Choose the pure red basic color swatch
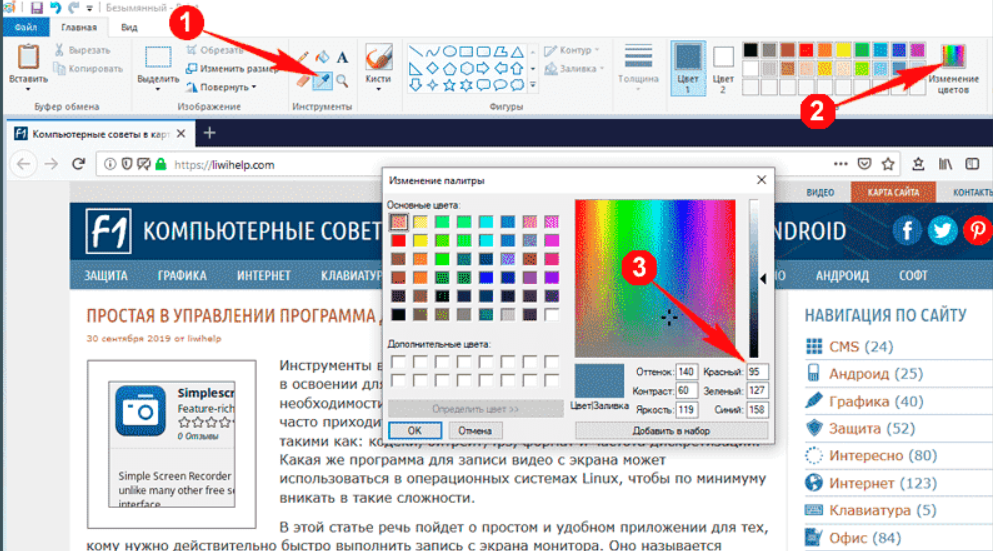The height and width of the screenshot is (551, 993). (x=399, y=241)
